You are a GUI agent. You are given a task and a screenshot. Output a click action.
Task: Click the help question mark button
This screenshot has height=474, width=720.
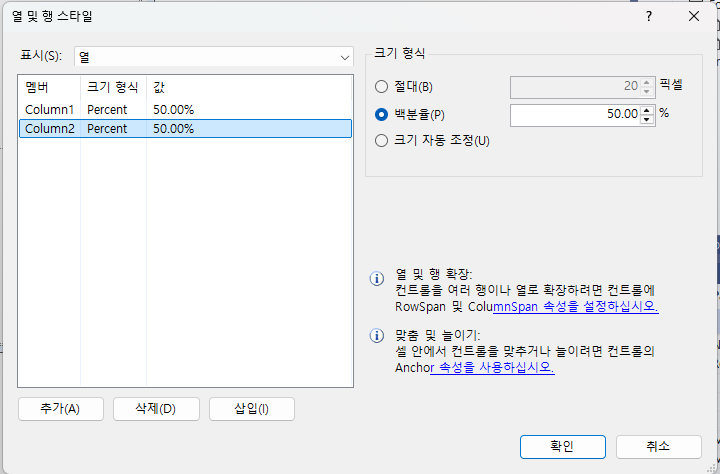point(649,17)
